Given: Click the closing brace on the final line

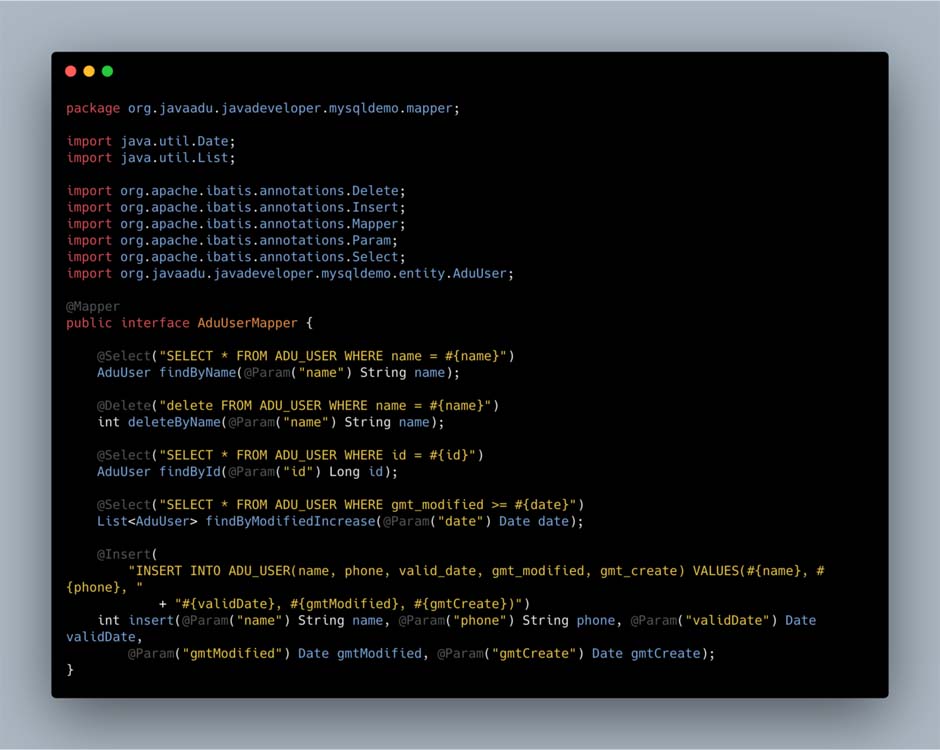Looking at the screenshot, I should tap(70, 670).
